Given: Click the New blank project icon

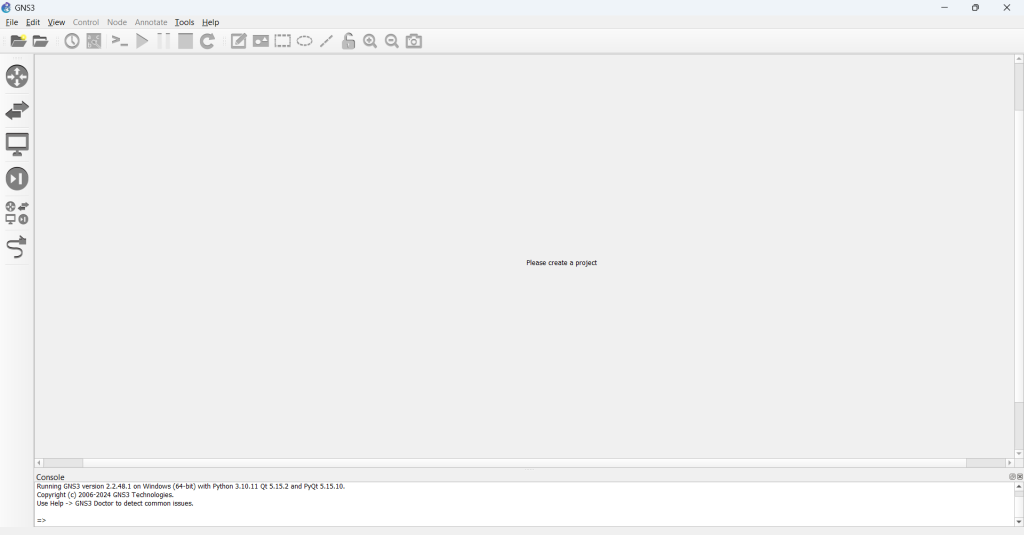Looking at the screenshot, I should 18,42.
